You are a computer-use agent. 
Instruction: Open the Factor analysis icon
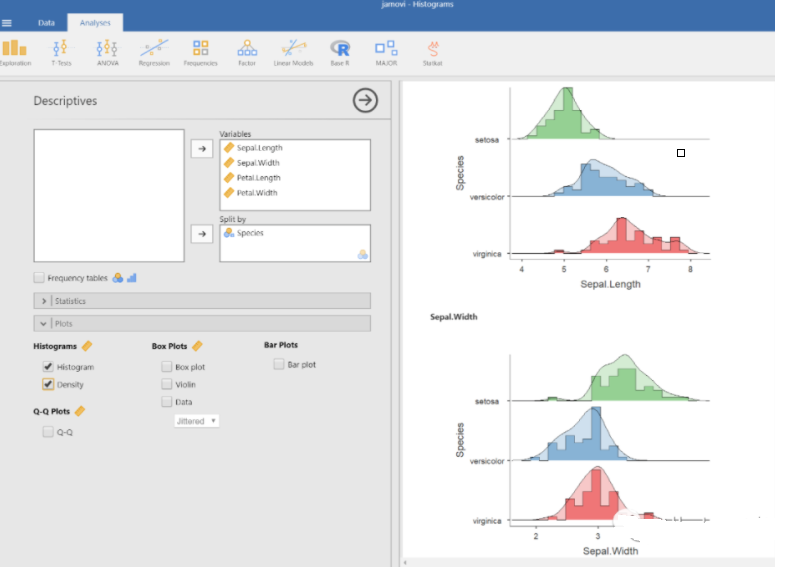pos(246,51)
